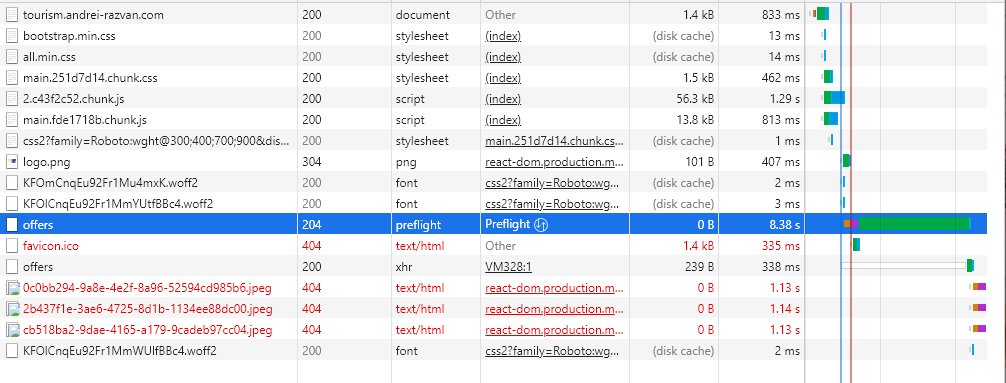This screenshot has width=1006, height=383.
Task: Select KFOlCnqEu92Fr1MmWUlfBBc4.woff2 font request
Action: pyautogui.click(x=119, y=351)
